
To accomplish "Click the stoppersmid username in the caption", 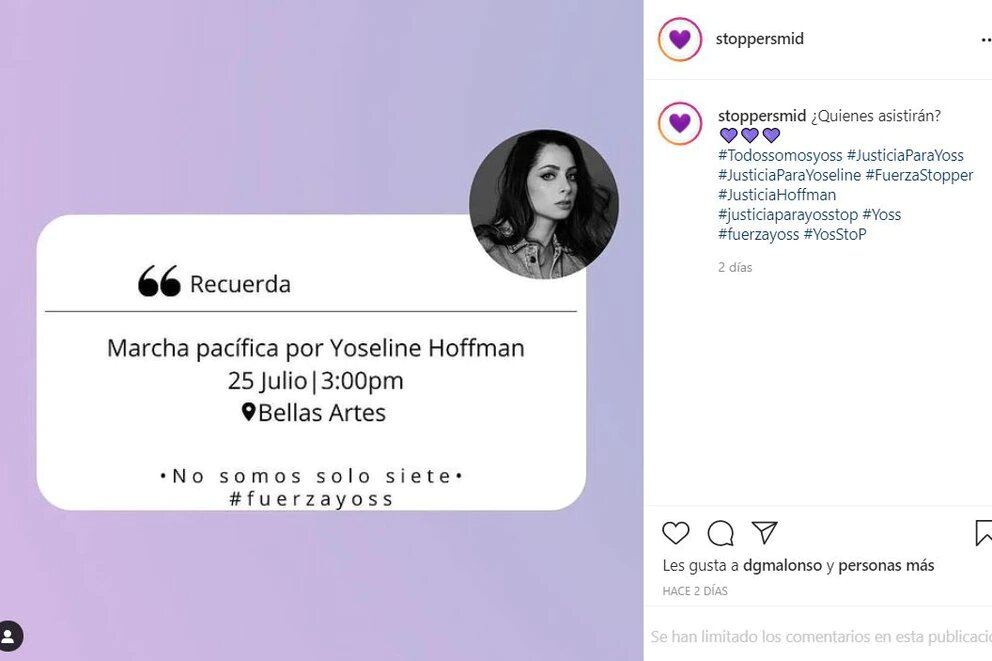I will 762,116.
